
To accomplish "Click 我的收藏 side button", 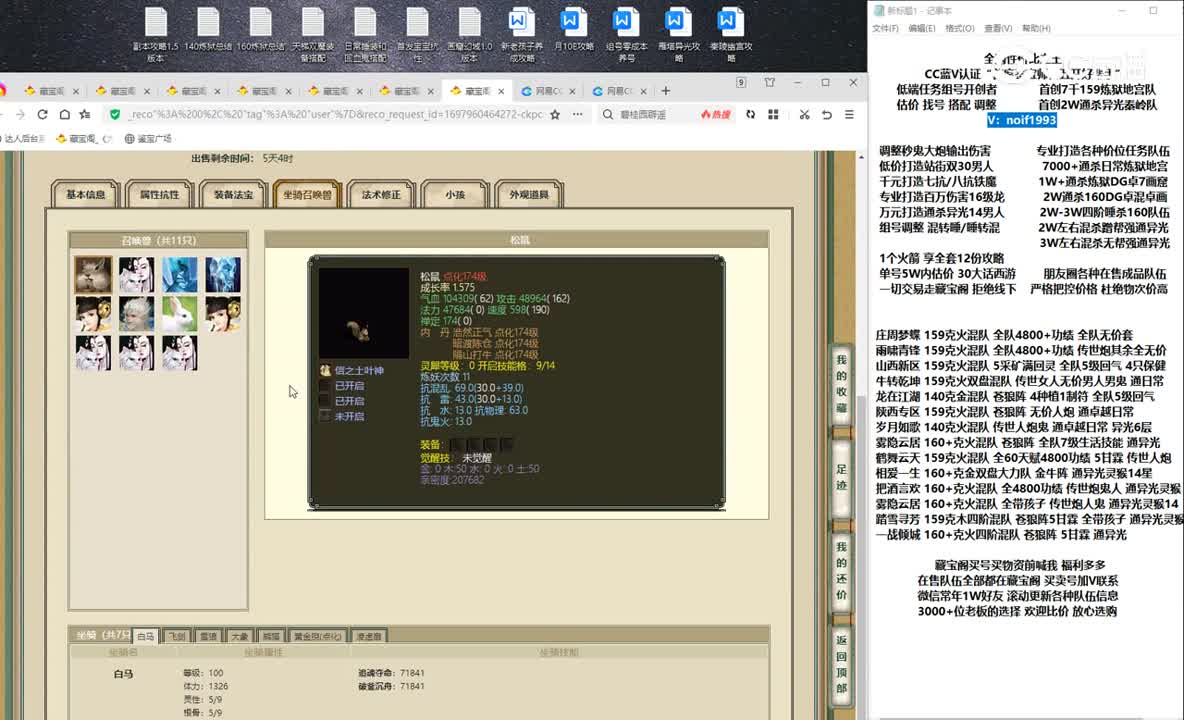I will click(841, 384).
